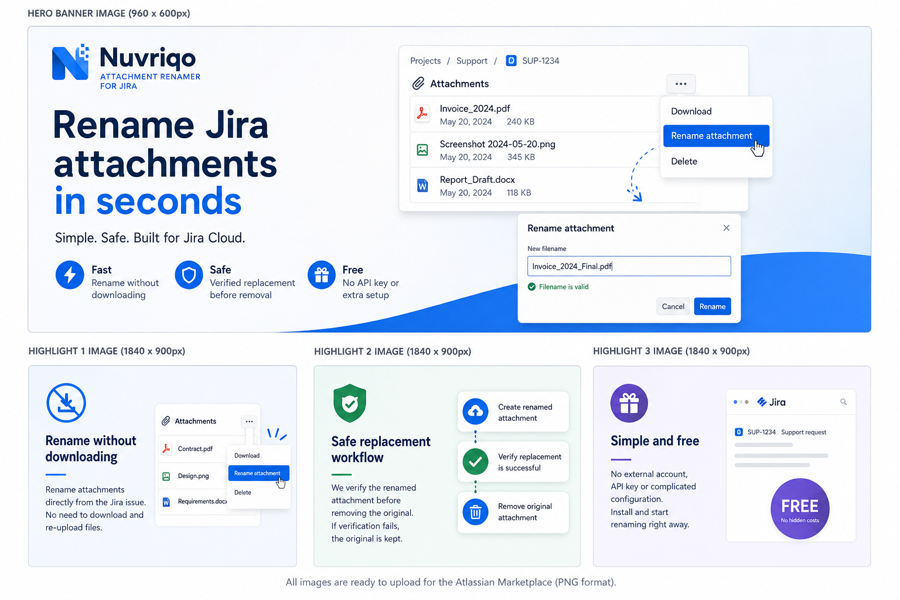Click the paperclip icon next to hero Attachments heading
900x600 pixels.
(x=418, y=84)
